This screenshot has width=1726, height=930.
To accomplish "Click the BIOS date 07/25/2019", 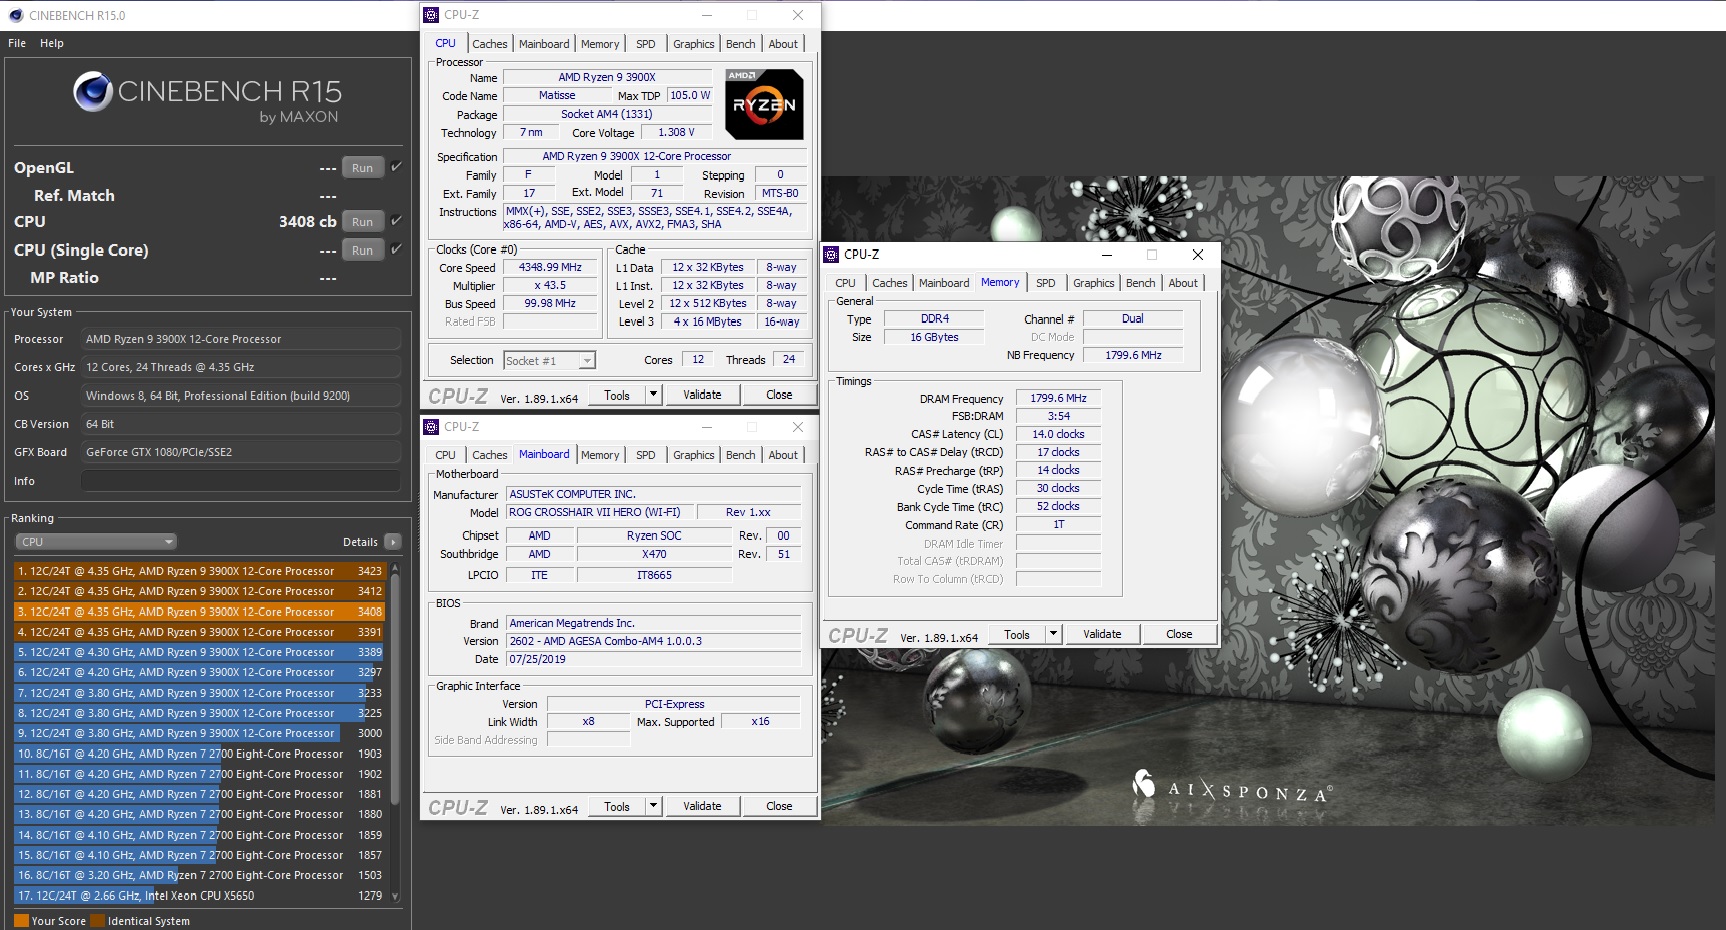I will pos(654,659).
